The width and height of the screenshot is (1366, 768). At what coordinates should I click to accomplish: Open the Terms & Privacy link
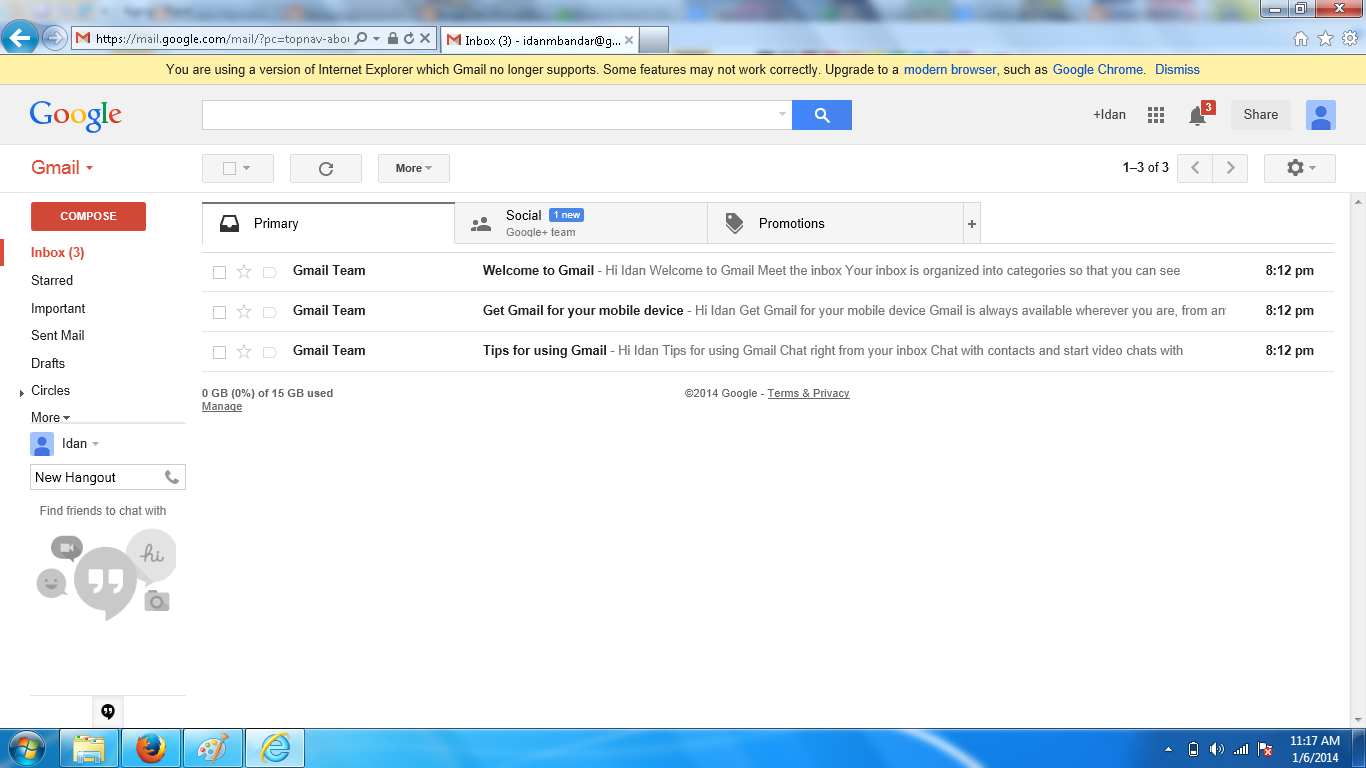click(808, 394)
